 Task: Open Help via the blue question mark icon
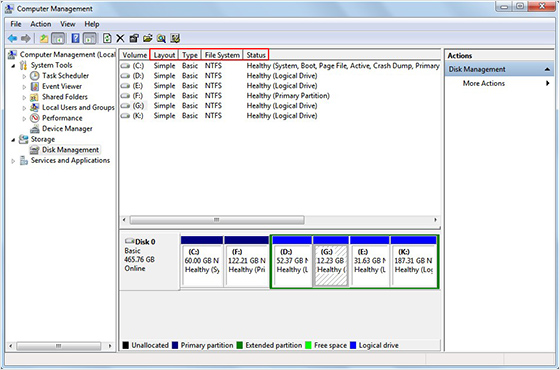click(75, 38)
